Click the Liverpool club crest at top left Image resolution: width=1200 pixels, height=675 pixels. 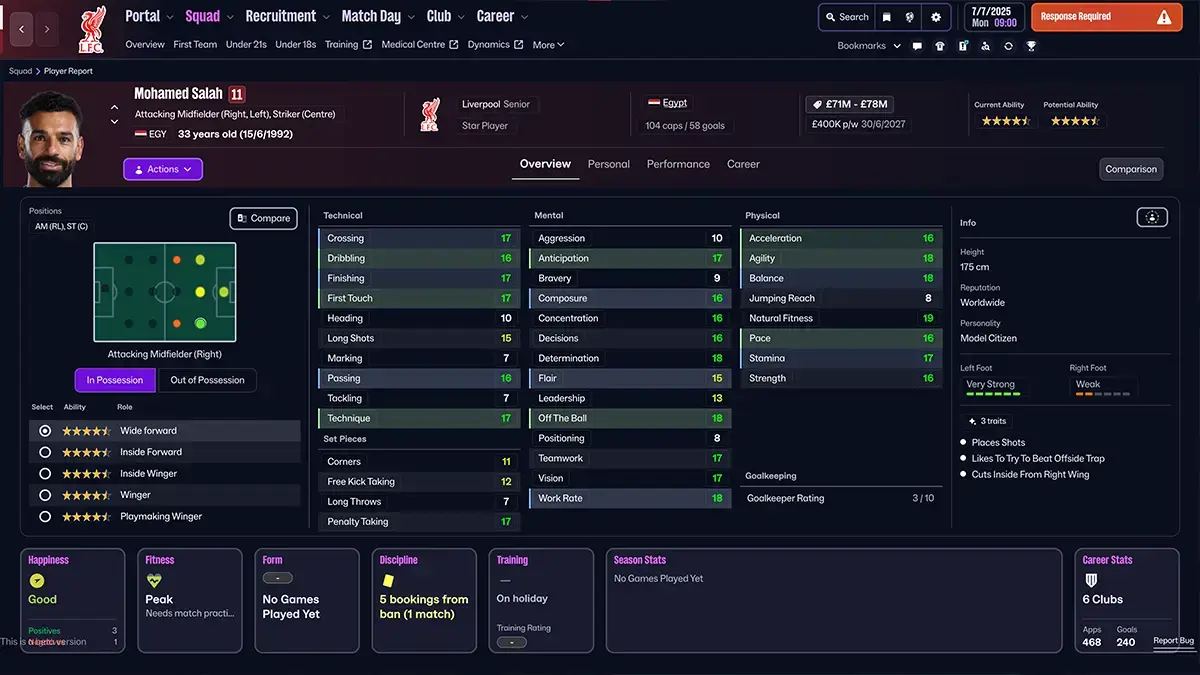tap(91, 31)
